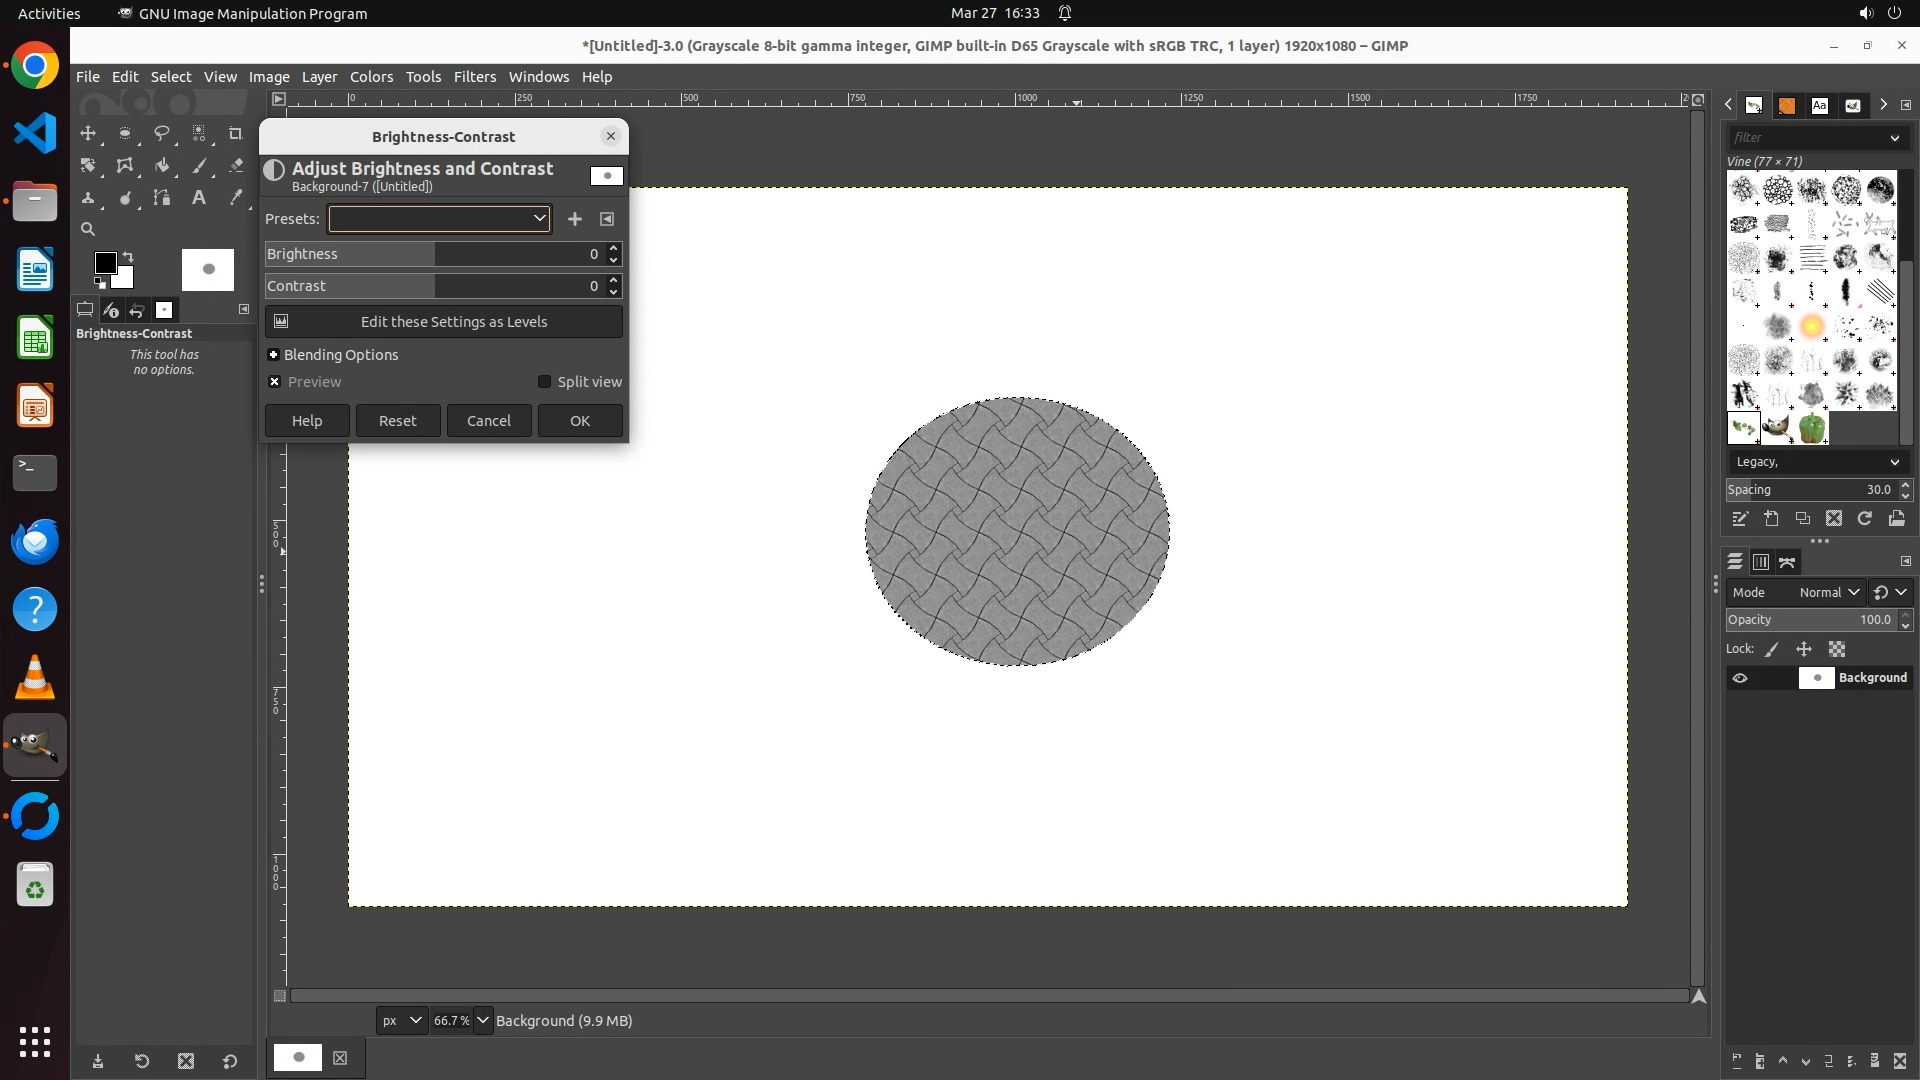Select the Bucket Fill tool
1920x1080 pixels.
click(x=162, y=166)
